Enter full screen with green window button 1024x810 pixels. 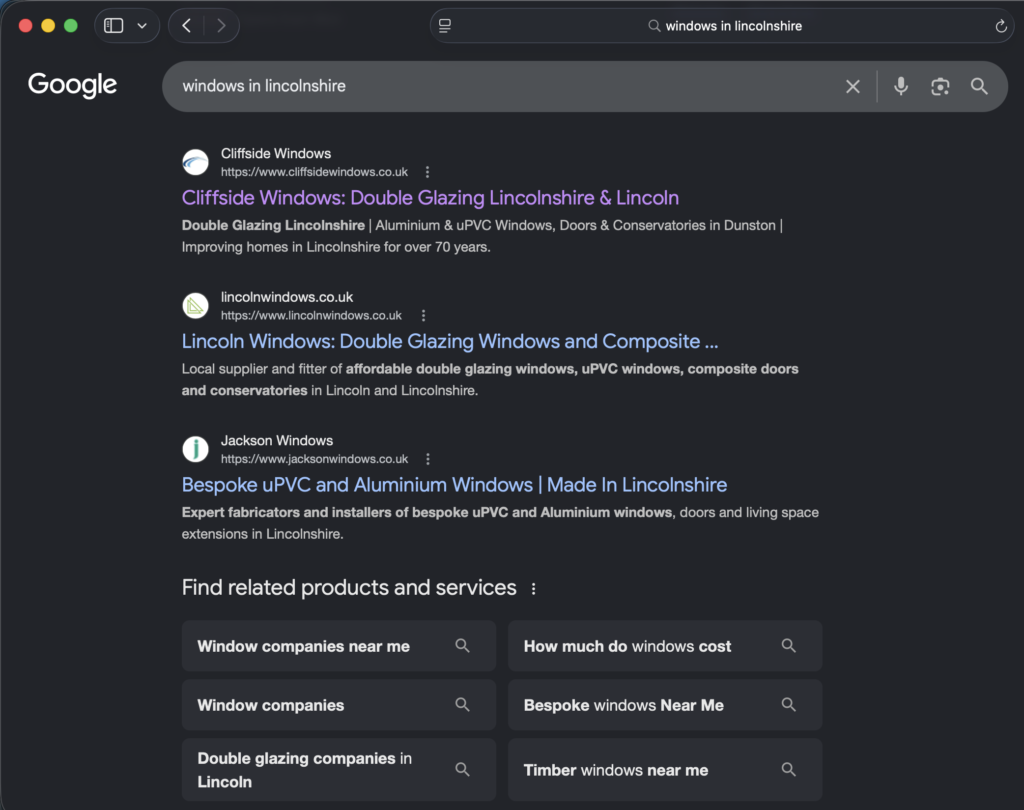(71, 25)
